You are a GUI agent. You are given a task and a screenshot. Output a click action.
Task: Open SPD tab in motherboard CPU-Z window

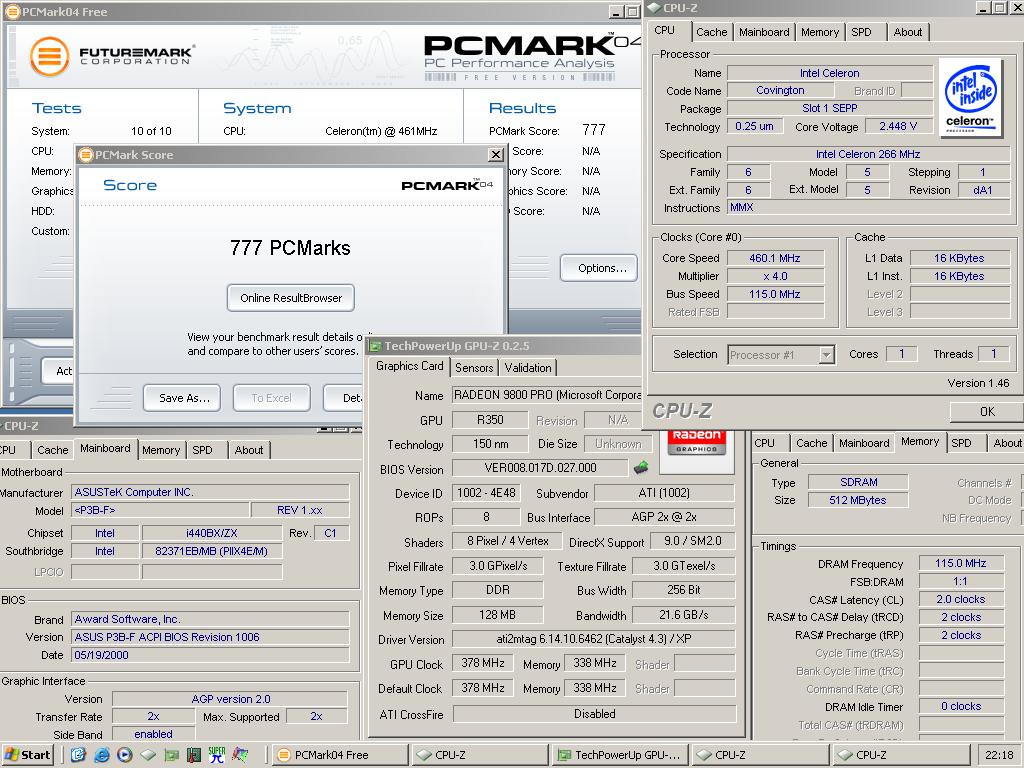[202, 450]
